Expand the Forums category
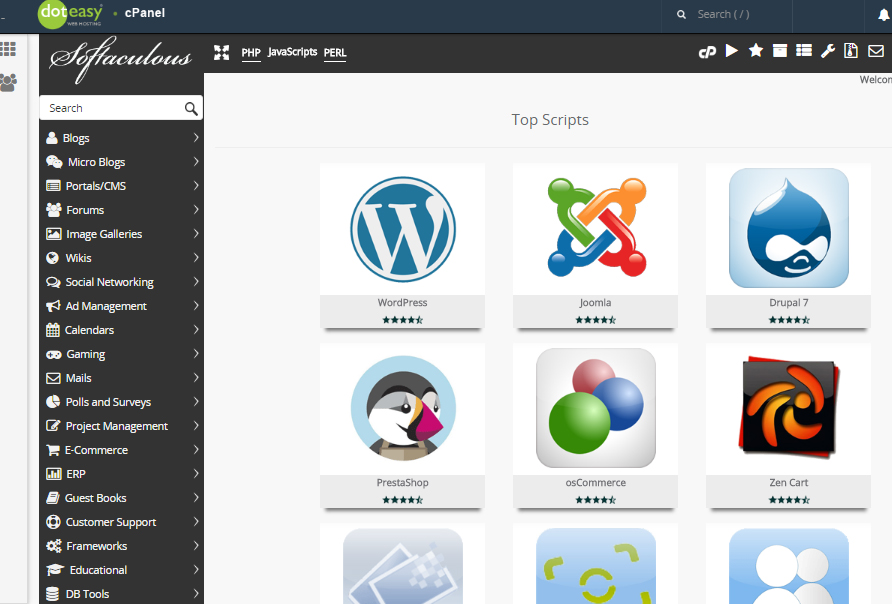Screen dimensions: 892x604 (122, 210)
